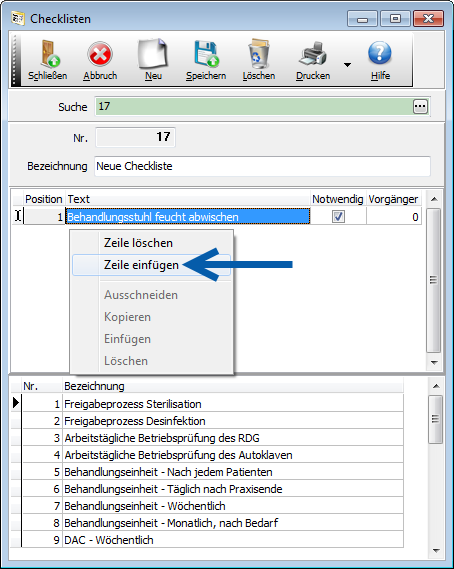Cancel with the Abbruch red X icon
This screenshot has height=569, width=454.
(x=100, y=54)
